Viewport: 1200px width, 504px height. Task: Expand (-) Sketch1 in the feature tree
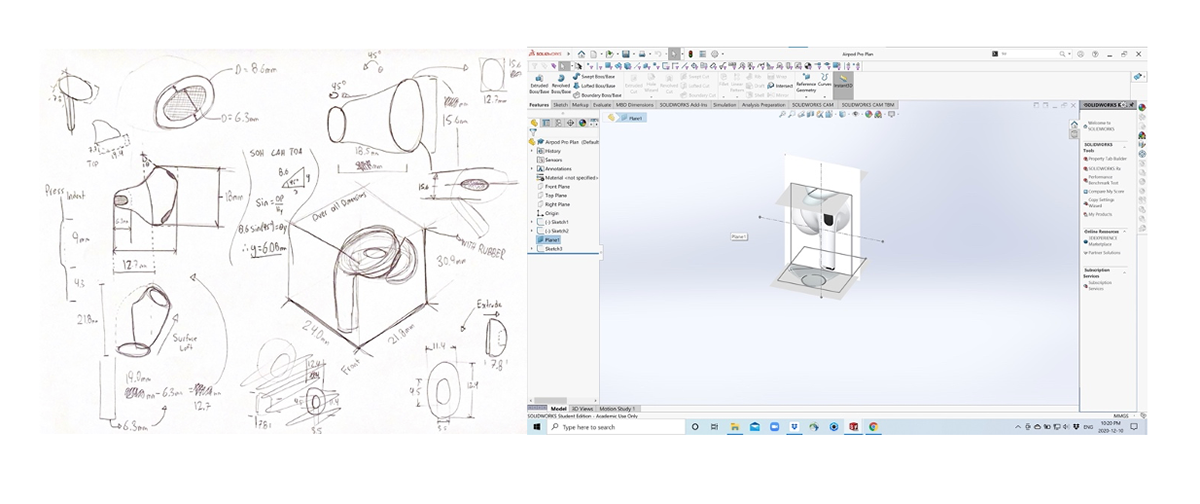pyautogui.click(x=532, y=222)
